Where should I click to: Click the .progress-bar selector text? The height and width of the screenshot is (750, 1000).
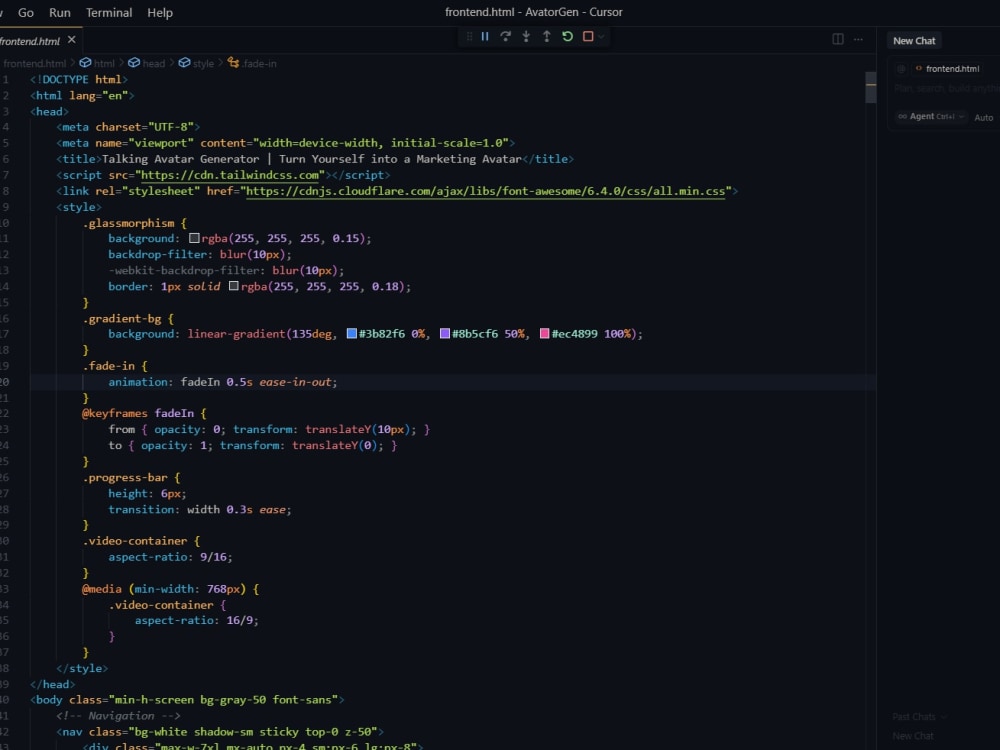coord(125,477)
